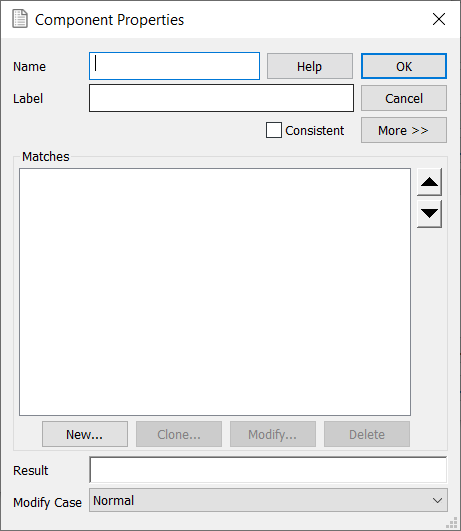The image size is (461, 531).
Task: Click the Clone... button
Action: click(179, 434)
